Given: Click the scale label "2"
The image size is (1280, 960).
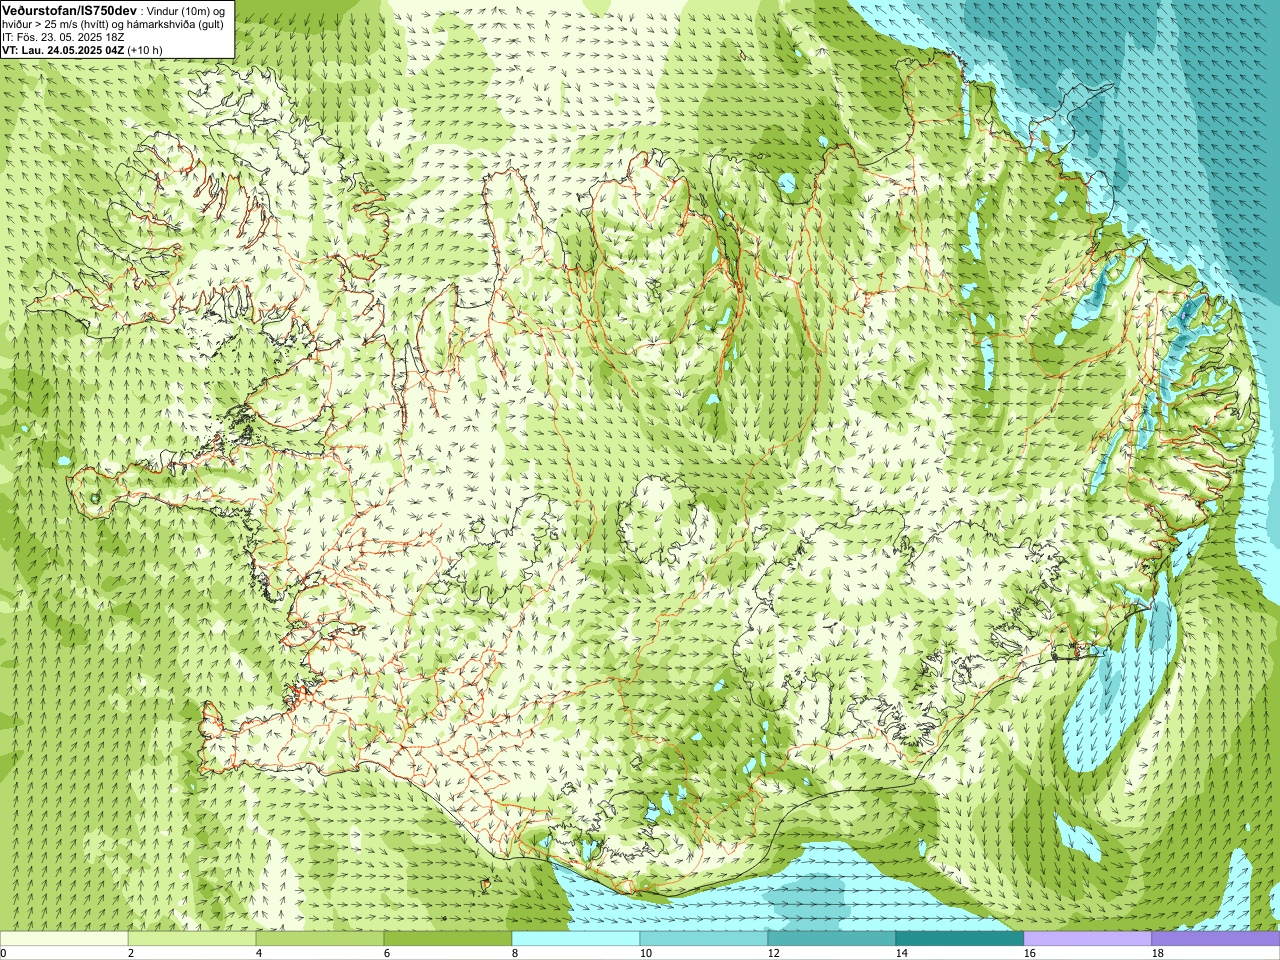Looking at the screenshot, I should (131, 953).
